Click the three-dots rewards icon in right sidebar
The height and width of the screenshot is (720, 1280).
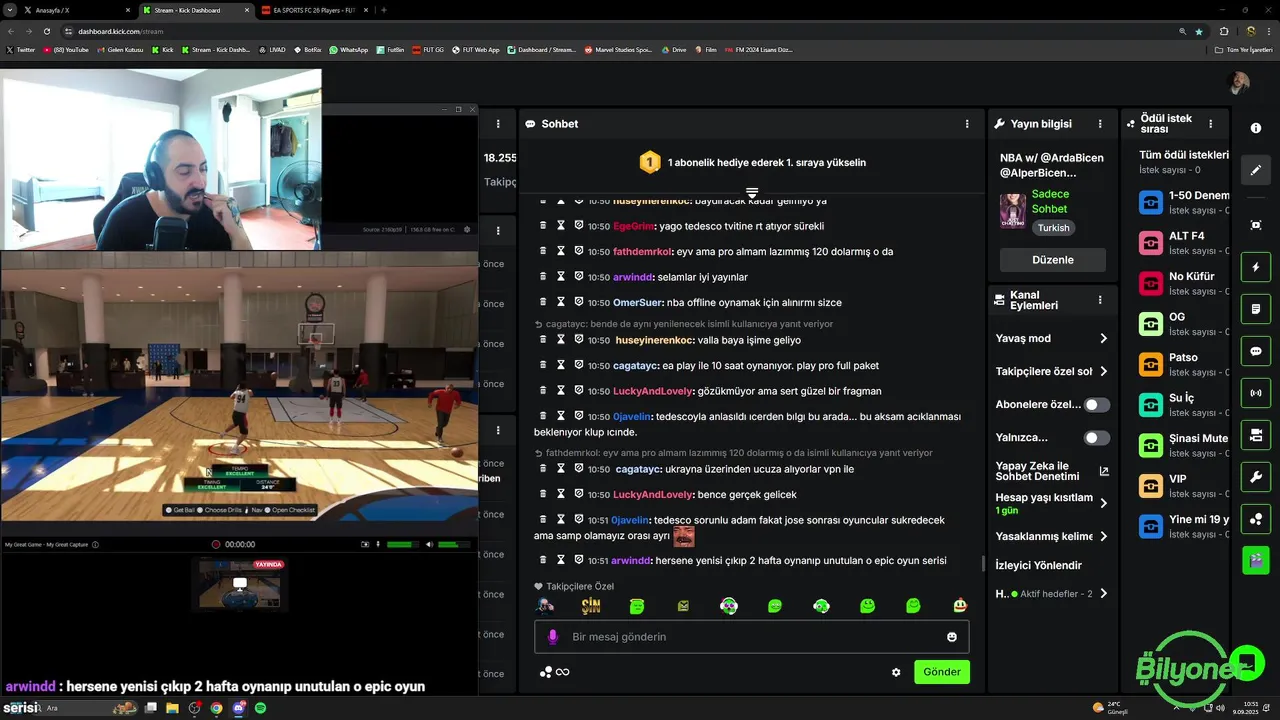1256,520
